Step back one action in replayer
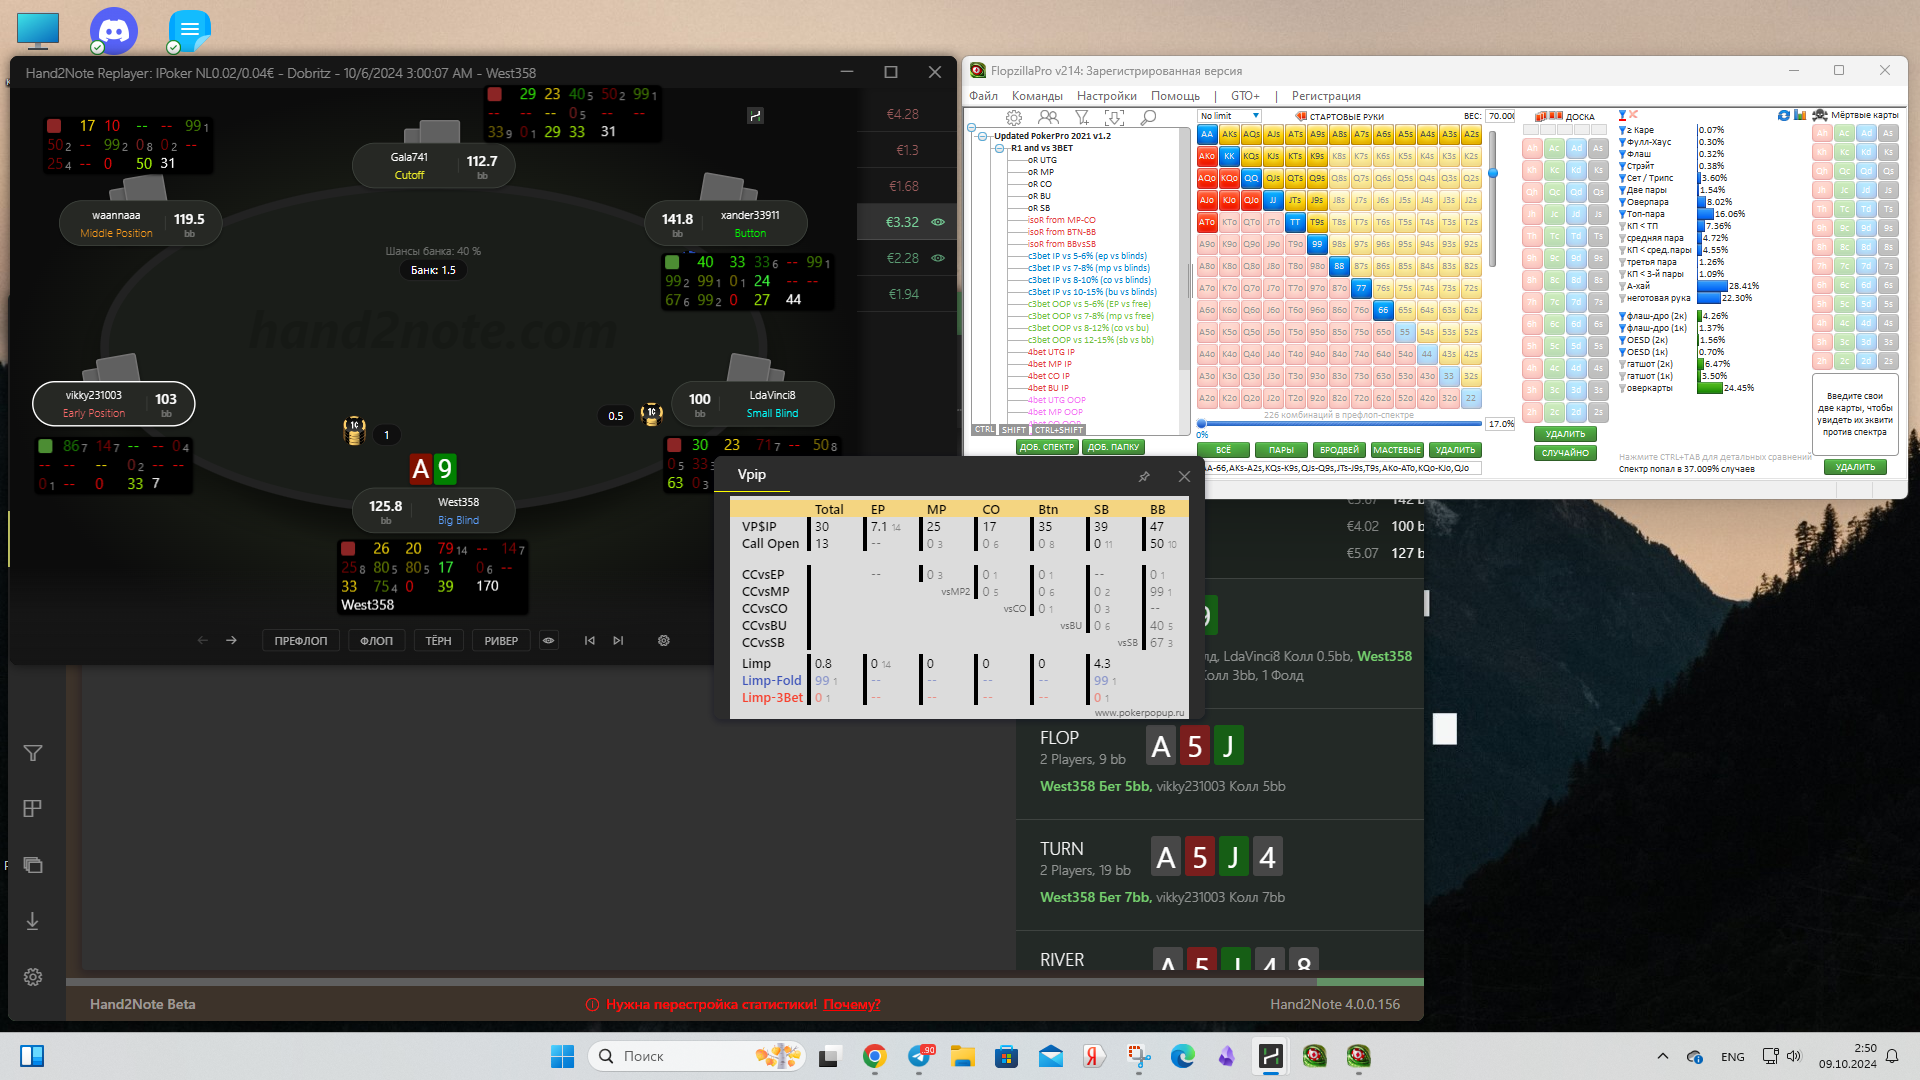The image size is (1920, 1080). [x=203, y=641]
